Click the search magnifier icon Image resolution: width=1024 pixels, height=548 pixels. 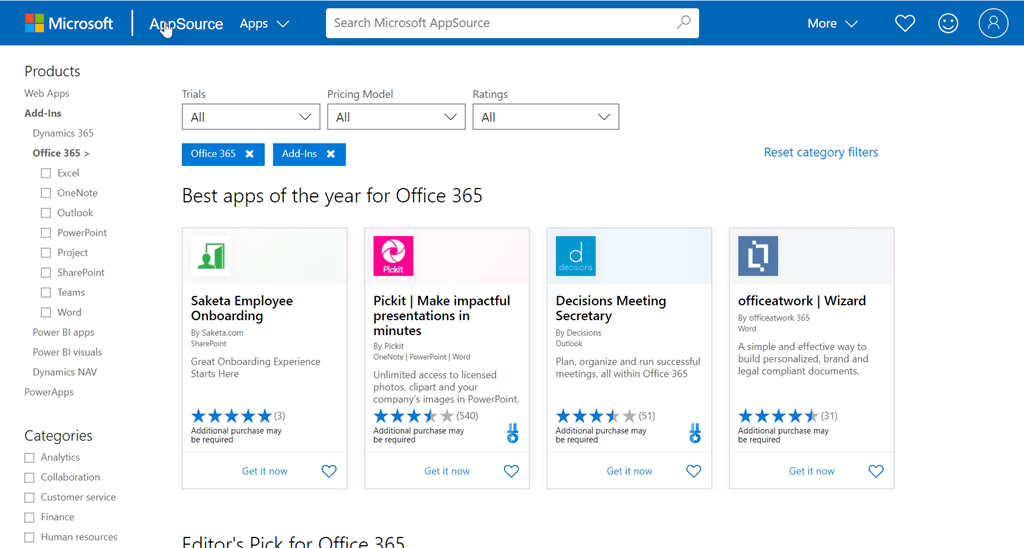[x=683, y=23]
